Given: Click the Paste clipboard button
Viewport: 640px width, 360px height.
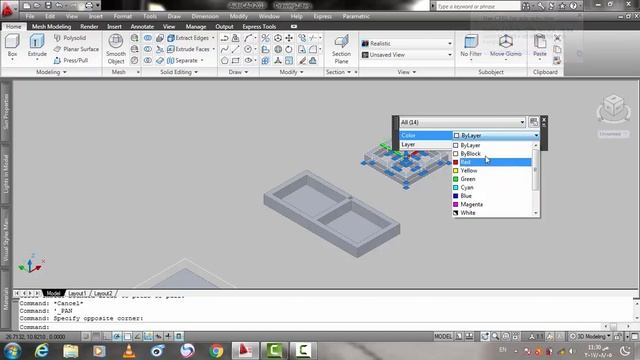Looking at the screenshot, I should click(540, 46).
